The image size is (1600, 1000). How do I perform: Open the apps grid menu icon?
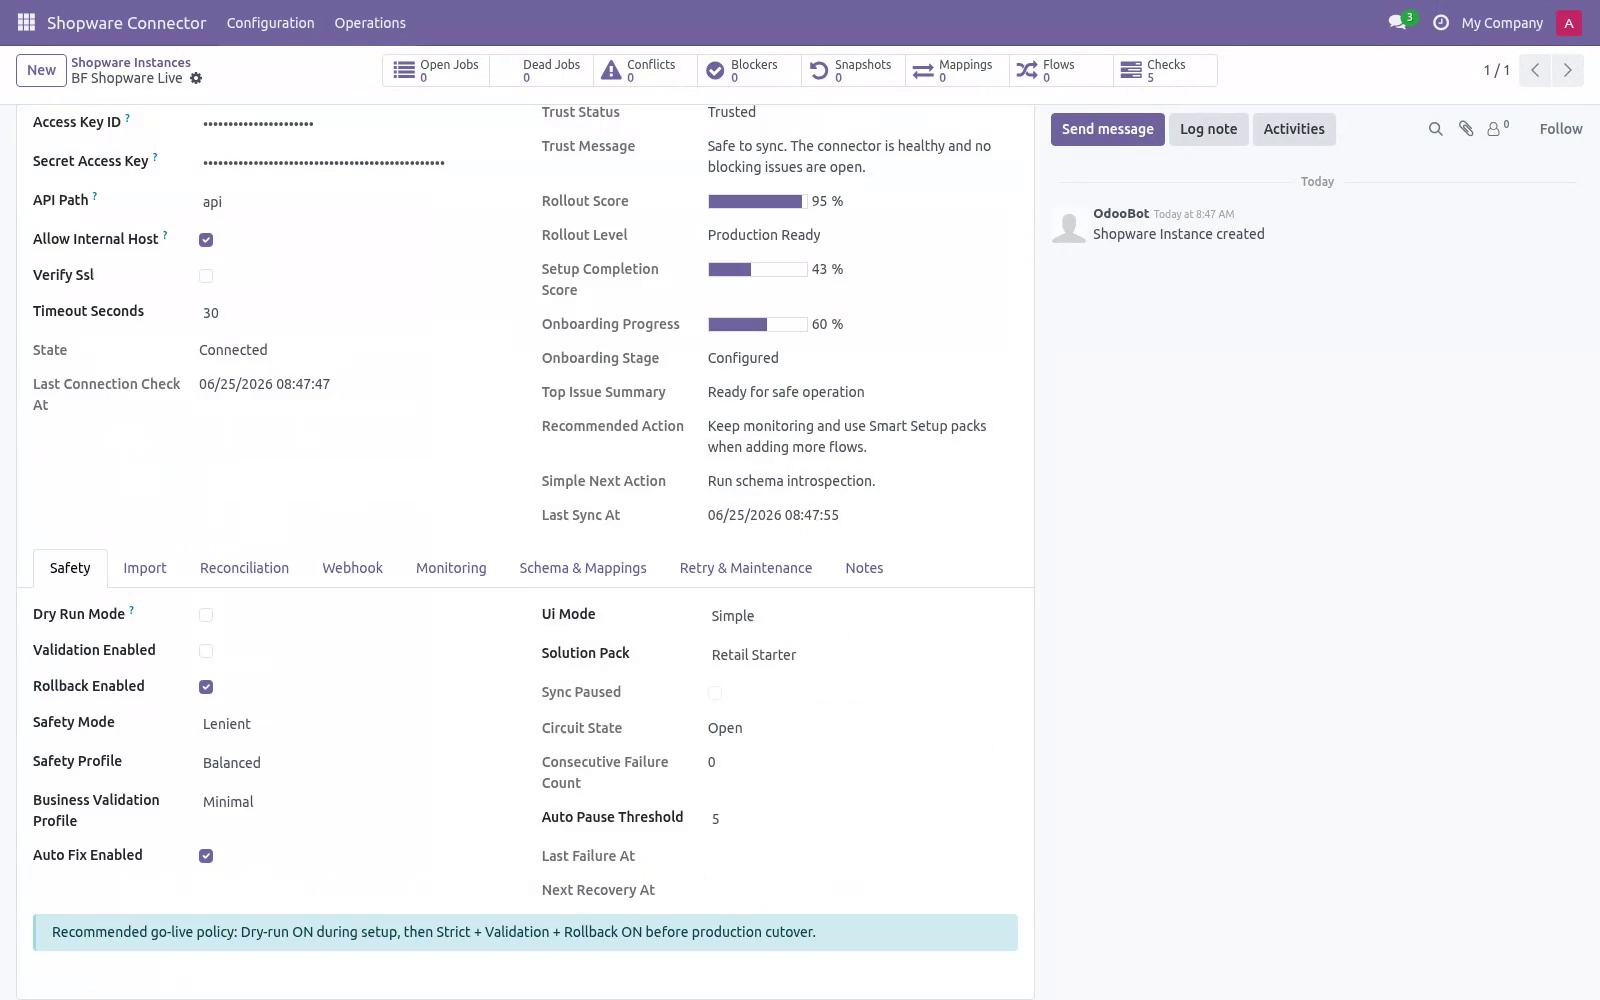click(26, 22)
